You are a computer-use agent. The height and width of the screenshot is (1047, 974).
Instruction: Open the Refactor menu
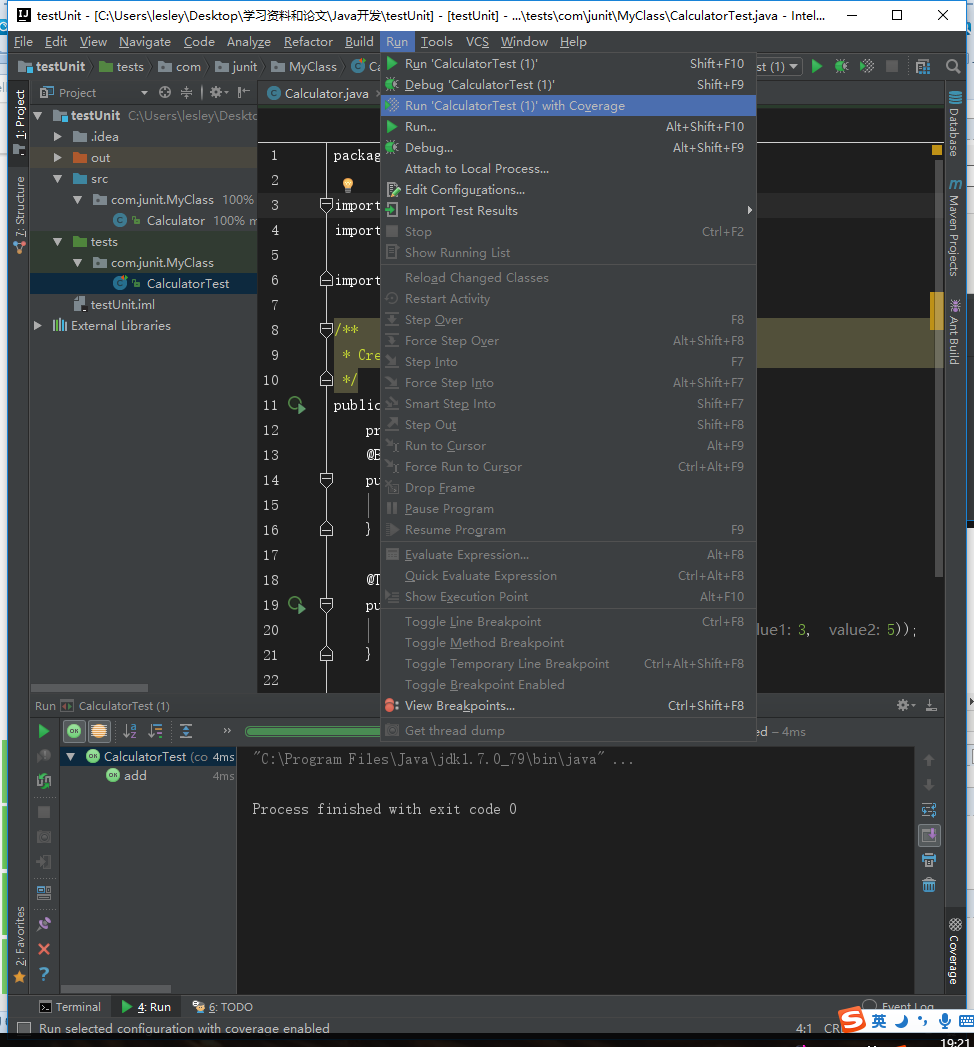coord(308,42)
